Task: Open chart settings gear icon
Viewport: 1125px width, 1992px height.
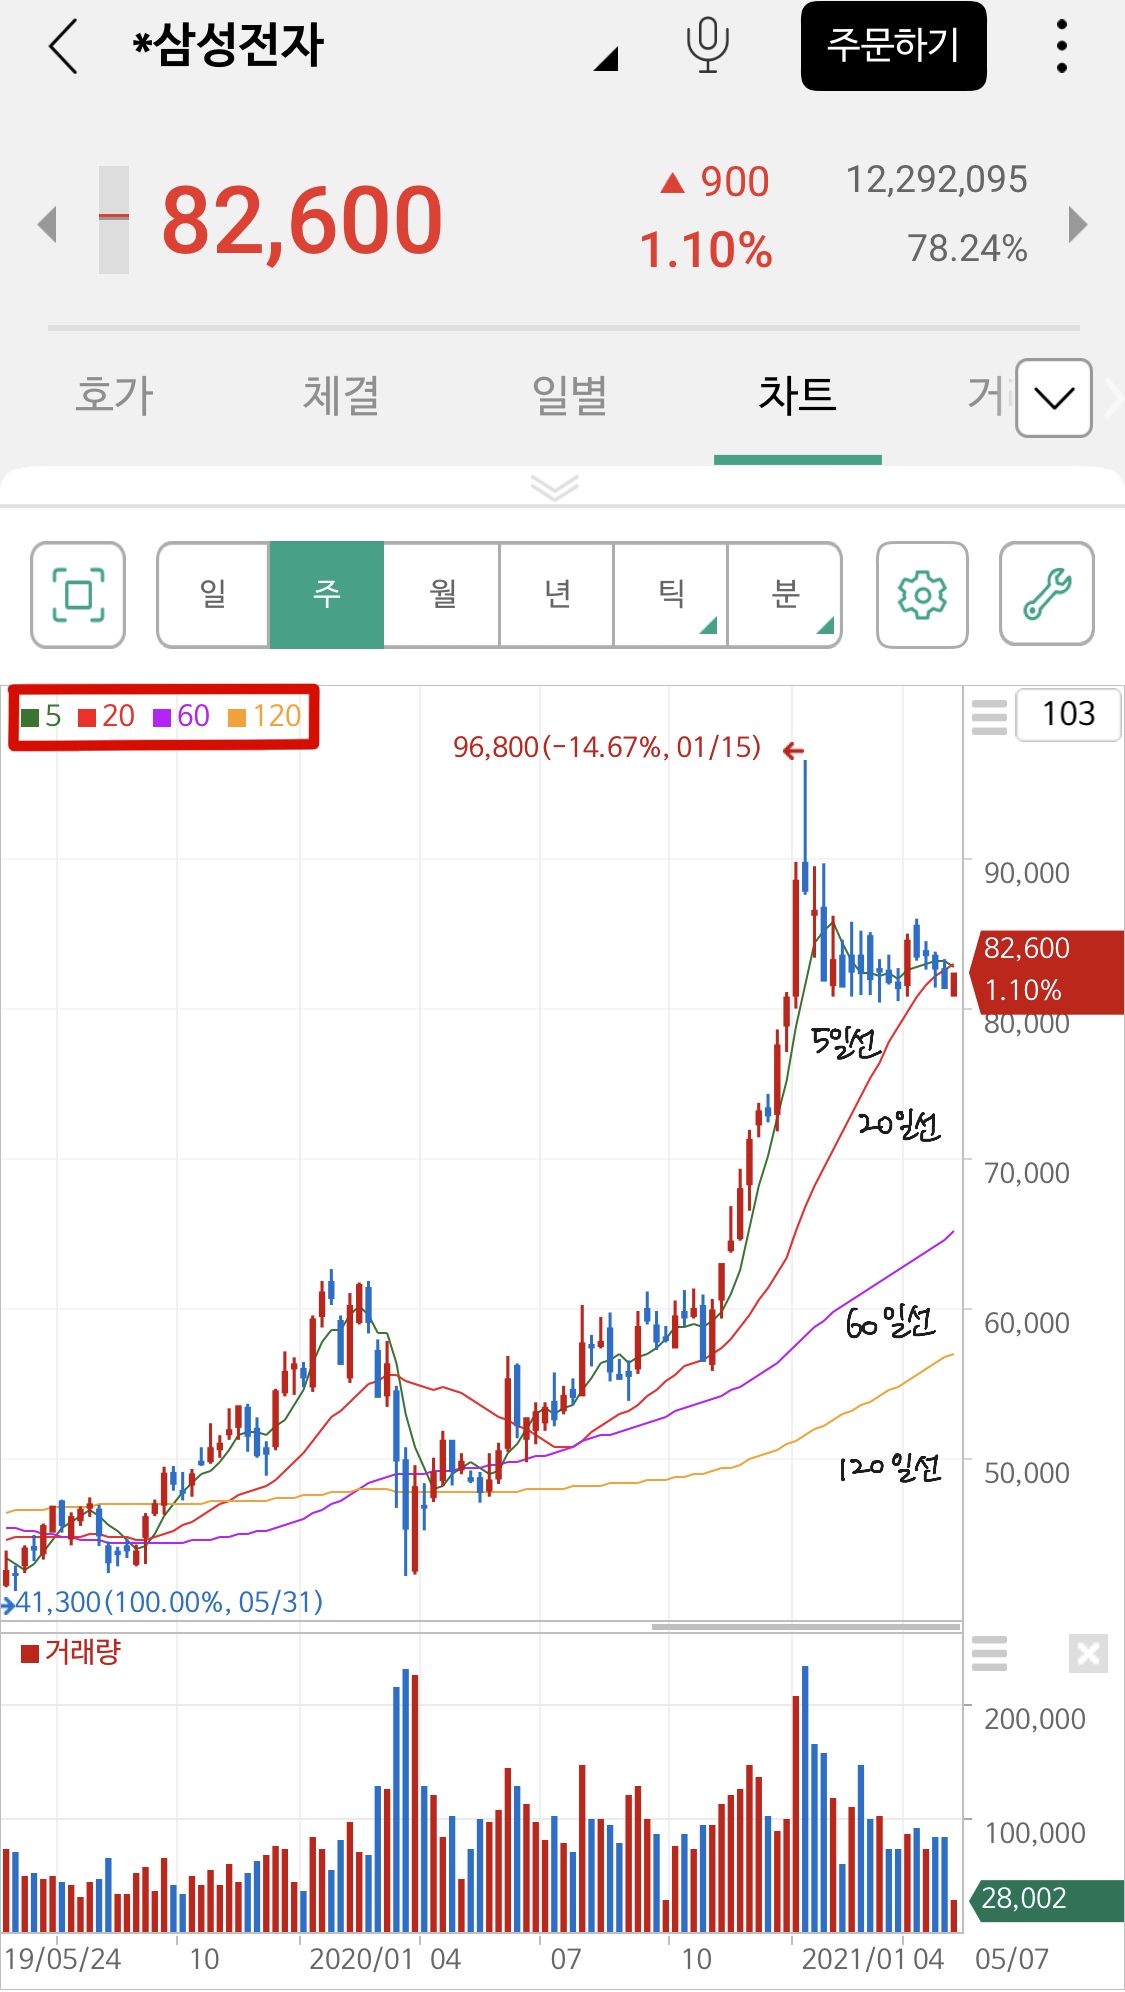Action: pos(922,595)
